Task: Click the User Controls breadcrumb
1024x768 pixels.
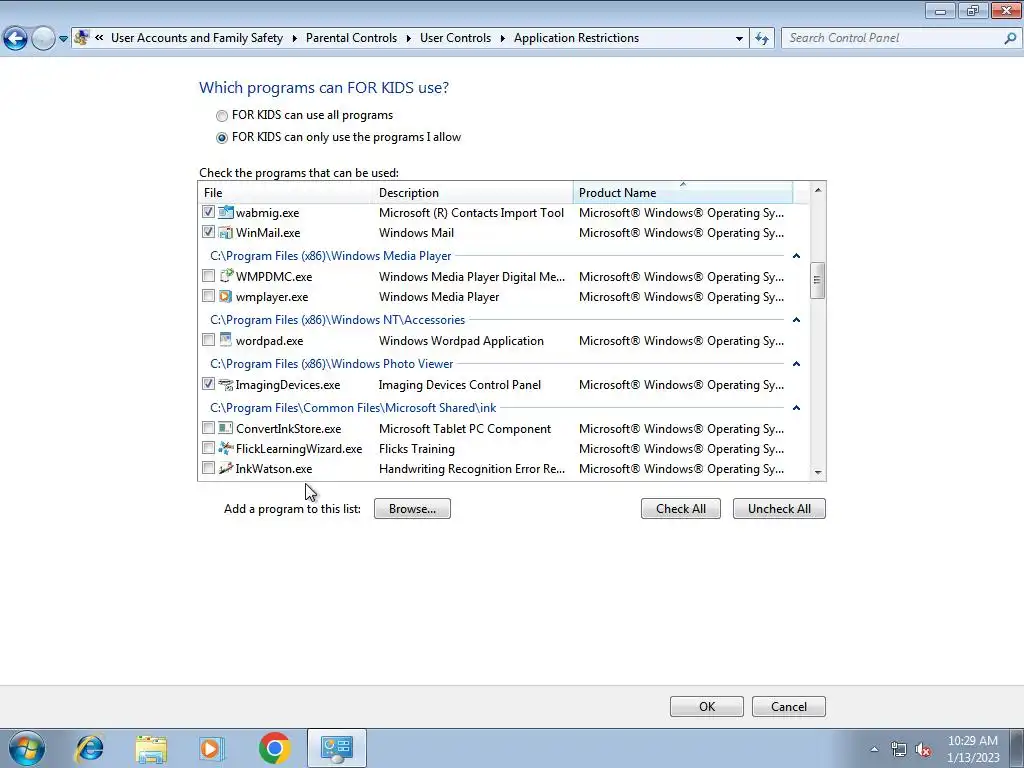Action: 455,38
